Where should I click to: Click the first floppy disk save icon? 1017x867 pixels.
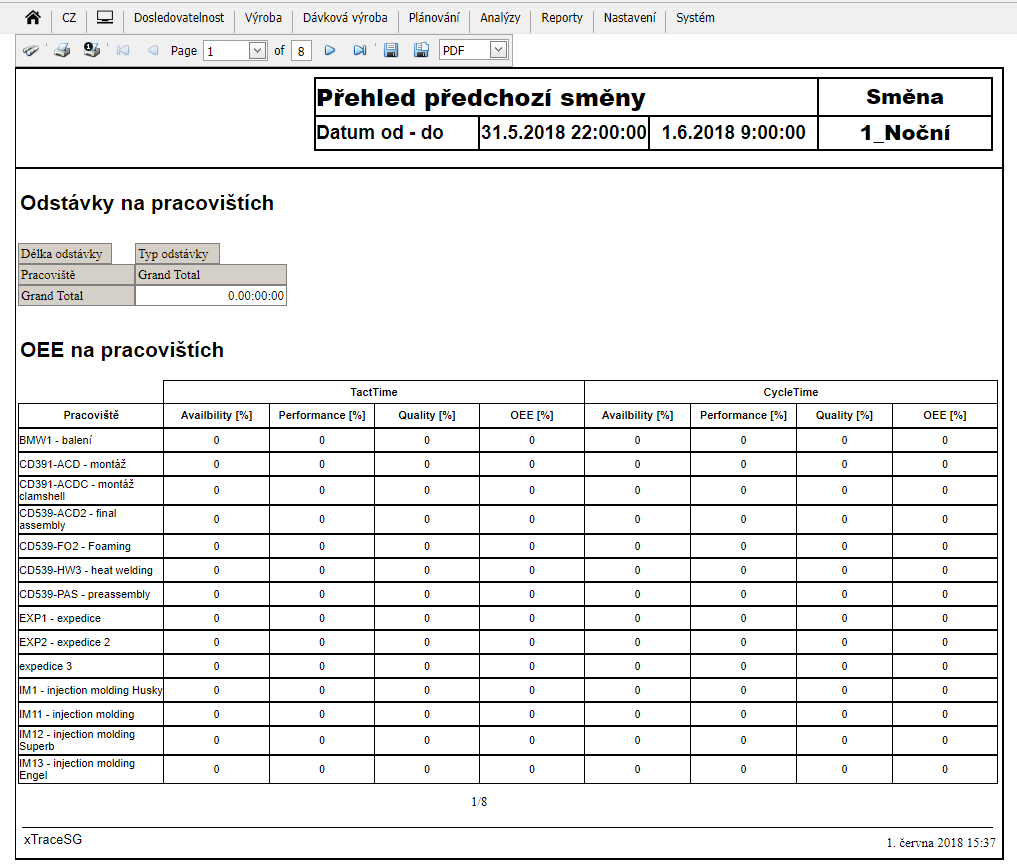(391, 50)
